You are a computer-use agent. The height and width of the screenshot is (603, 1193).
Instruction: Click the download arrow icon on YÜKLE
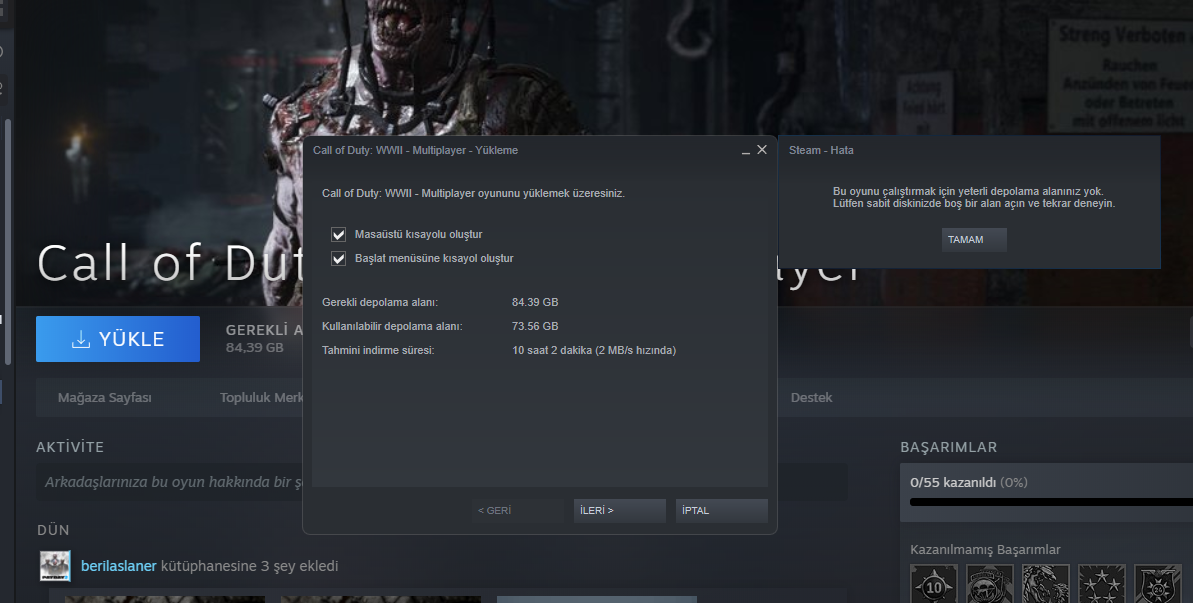pyautogui.click(x=81, y=339)
